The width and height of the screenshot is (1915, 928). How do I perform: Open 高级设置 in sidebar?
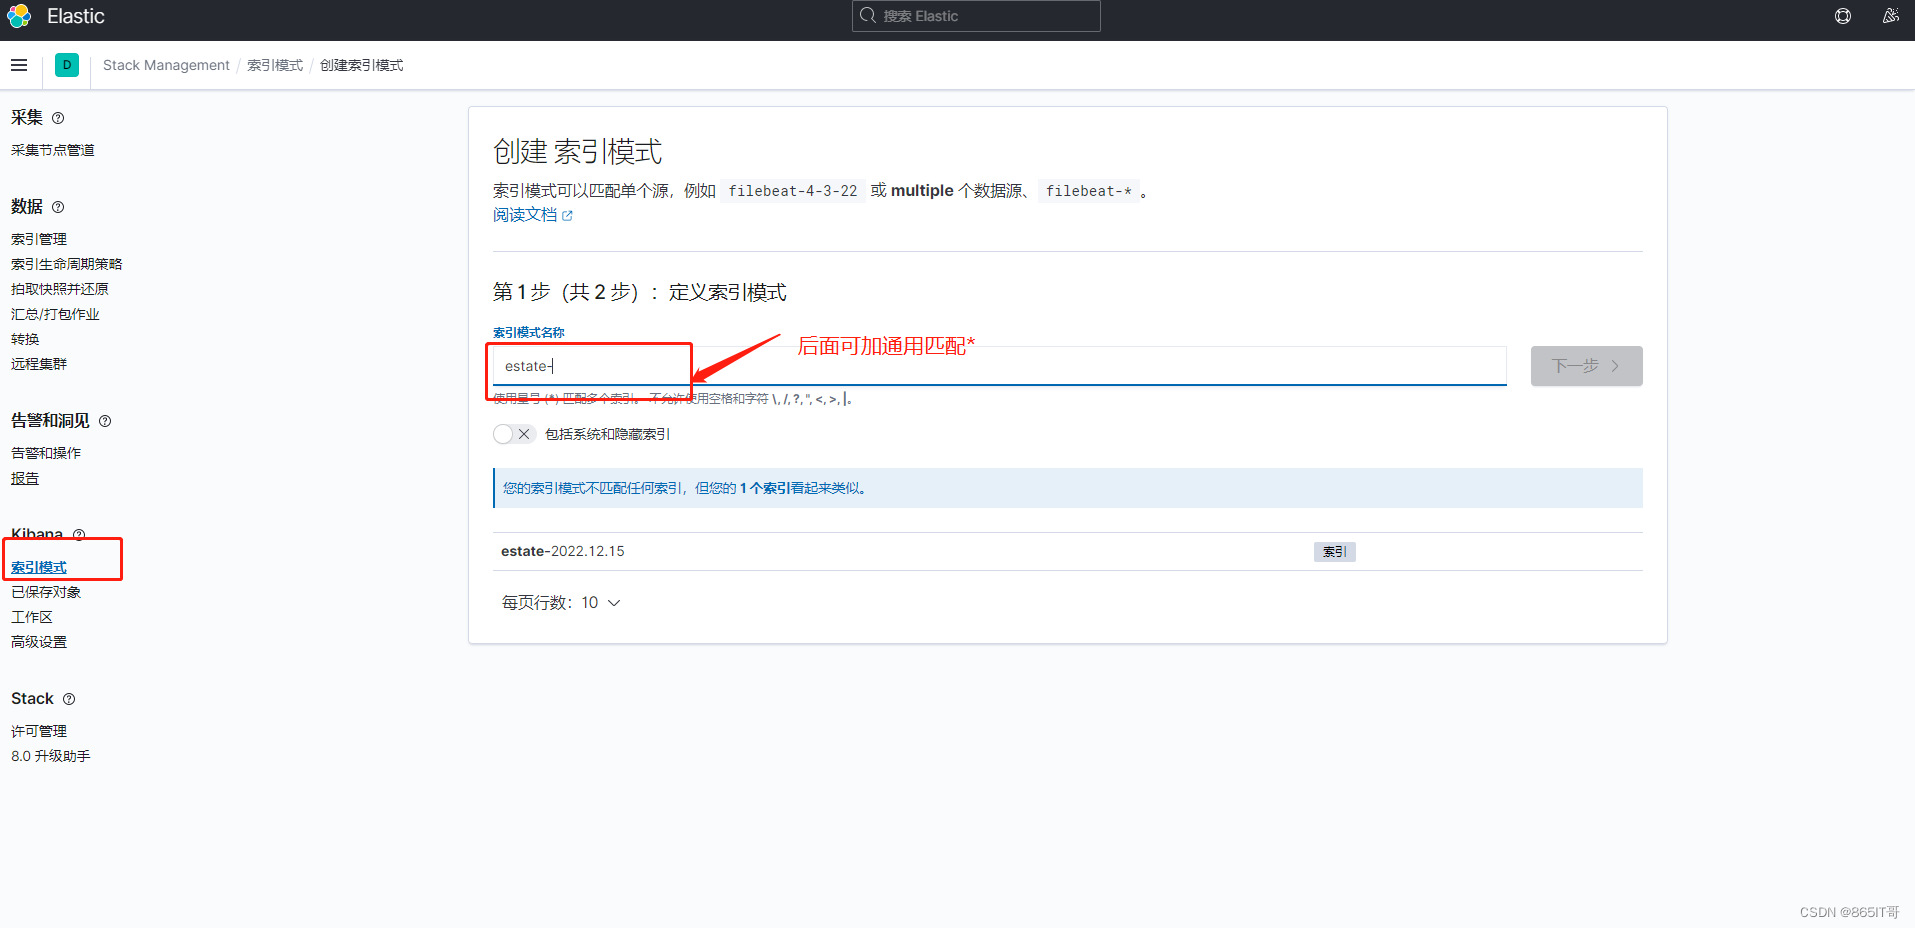point(39,642)
